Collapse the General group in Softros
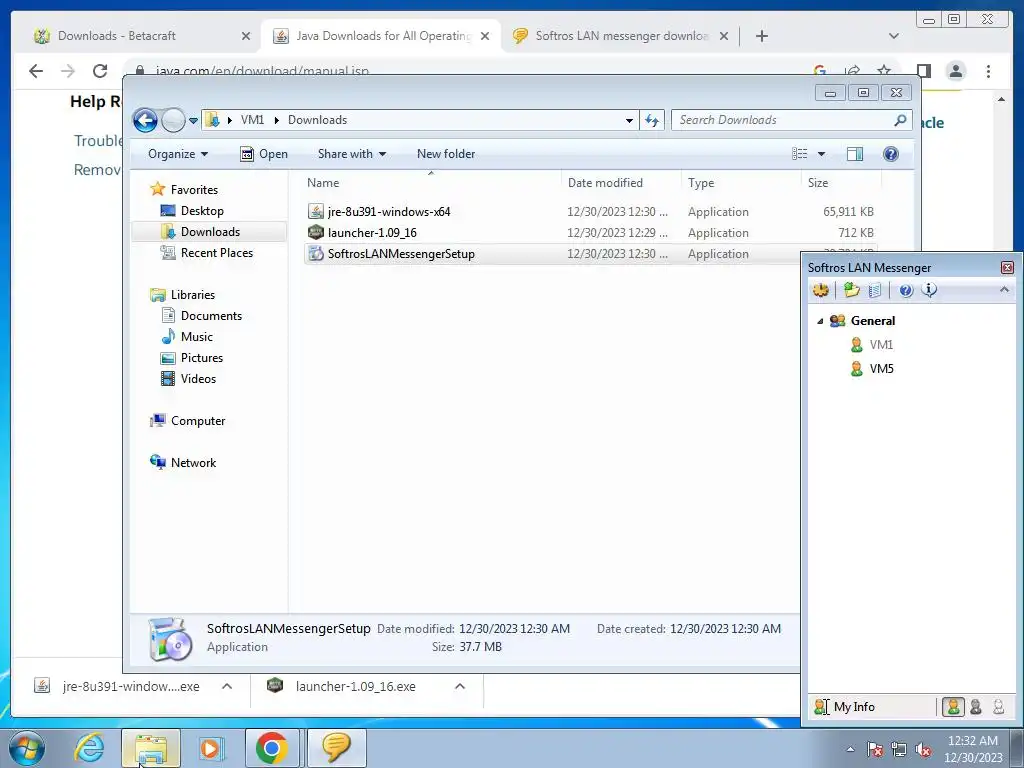 (x=820, y=321)
